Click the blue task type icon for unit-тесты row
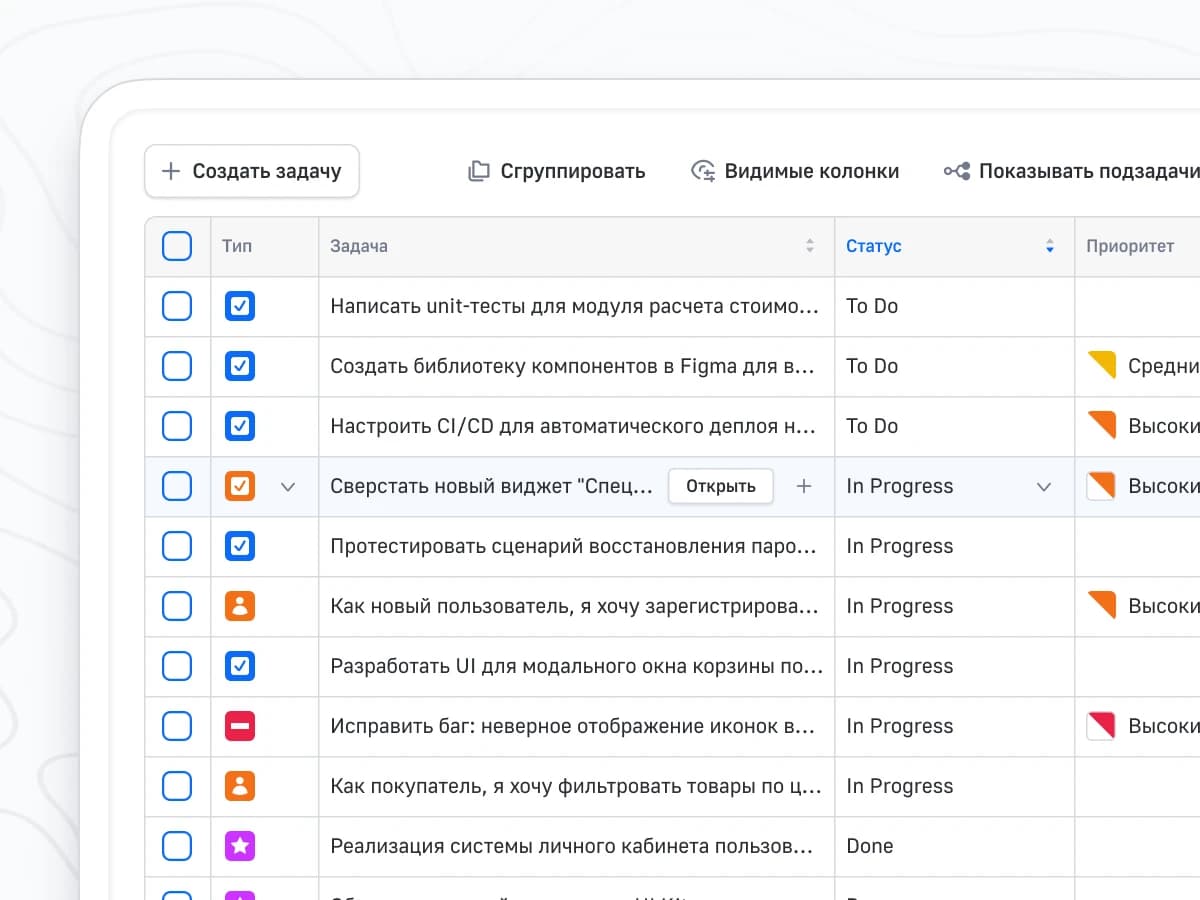1200x900 pixels. (240, 306)
